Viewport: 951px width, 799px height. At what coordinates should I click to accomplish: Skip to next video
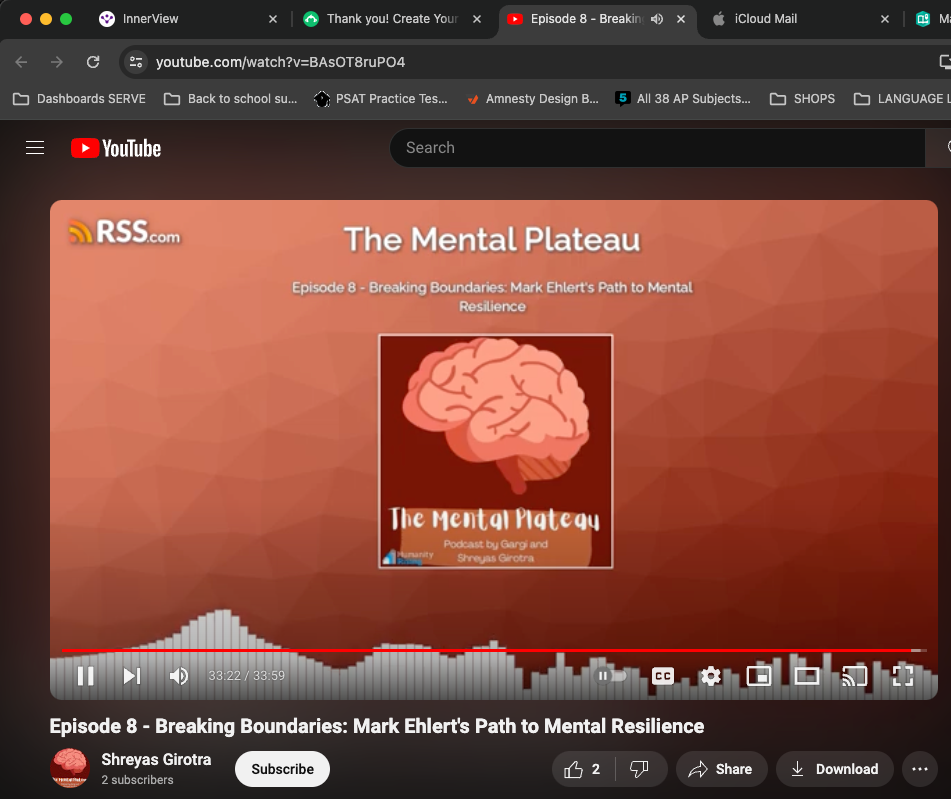[132, 675]
